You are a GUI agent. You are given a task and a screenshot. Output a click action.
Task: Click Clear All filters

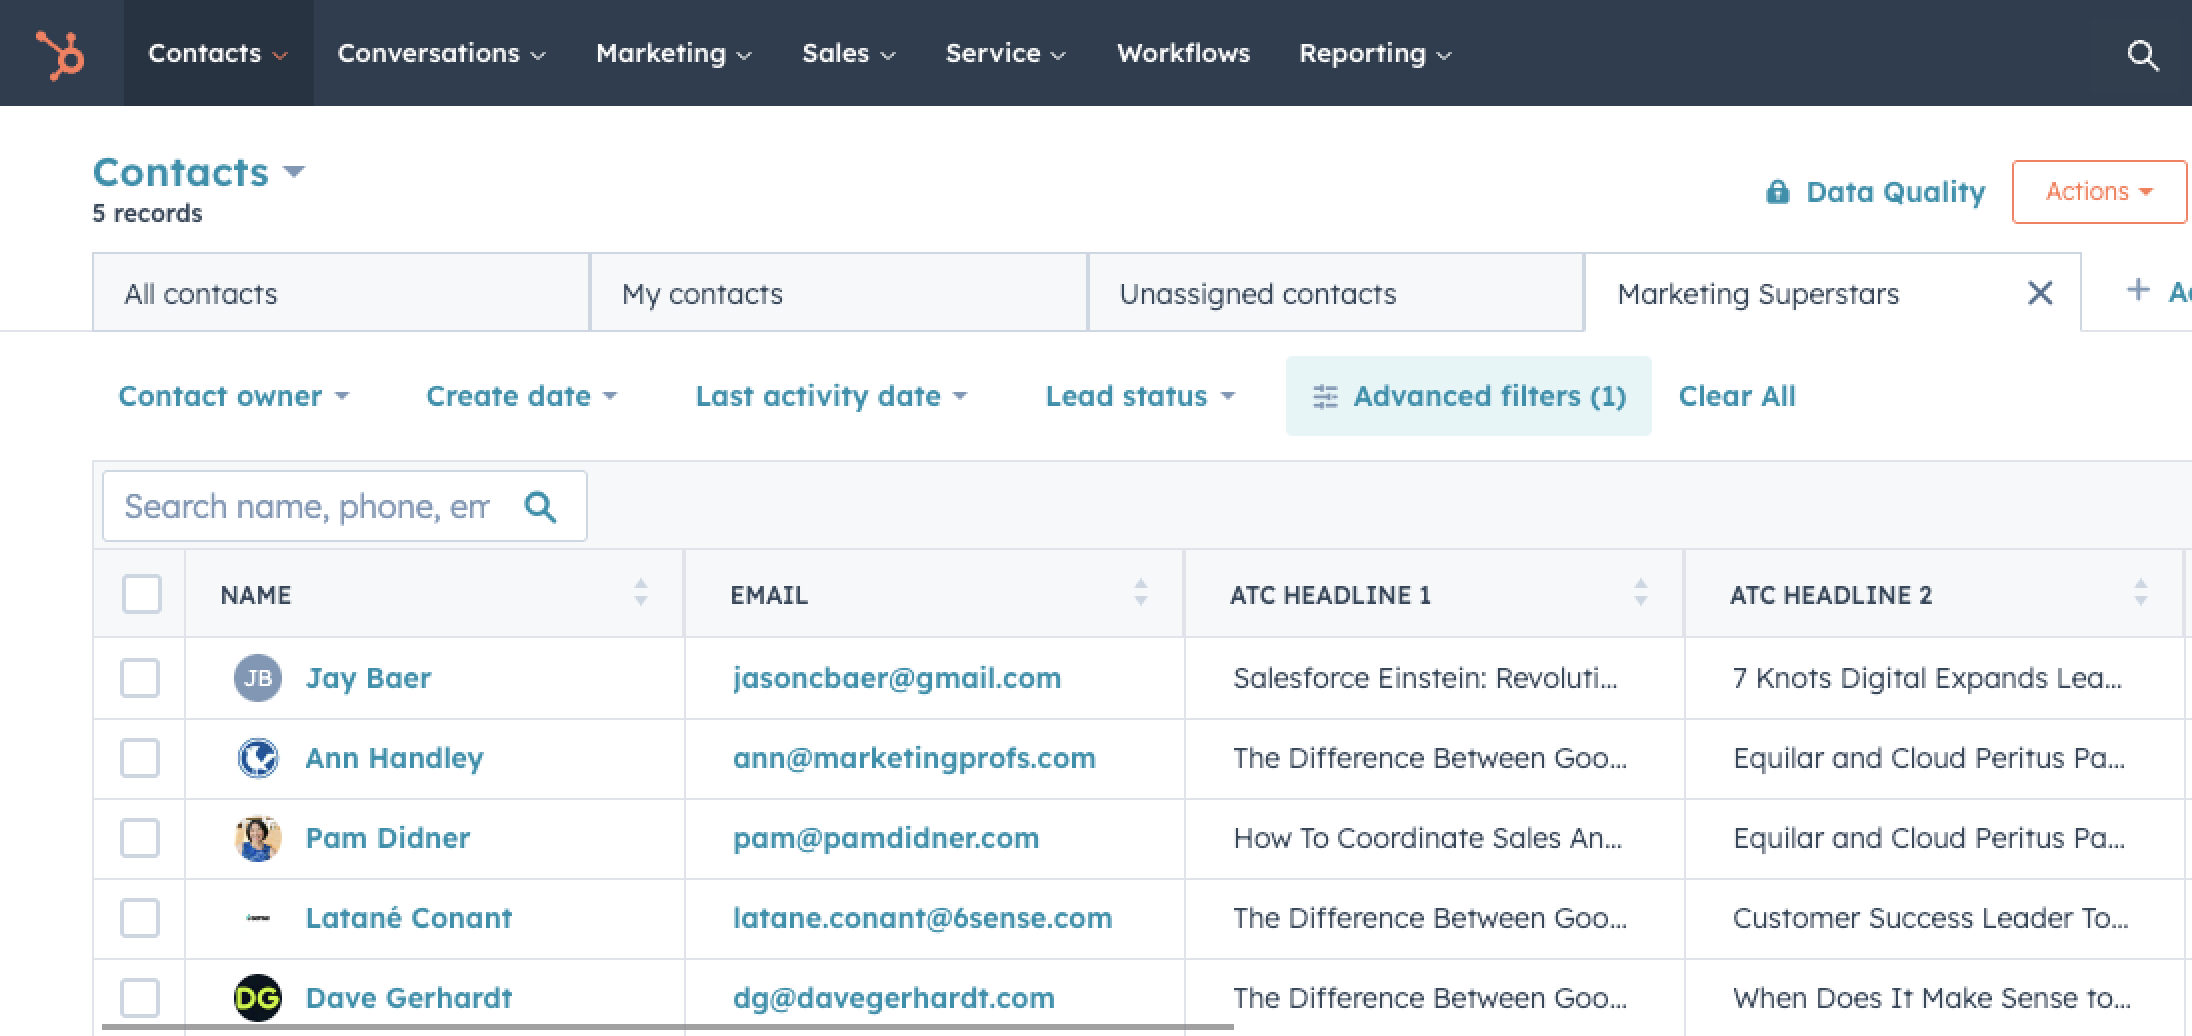(x=1737, y=396)
